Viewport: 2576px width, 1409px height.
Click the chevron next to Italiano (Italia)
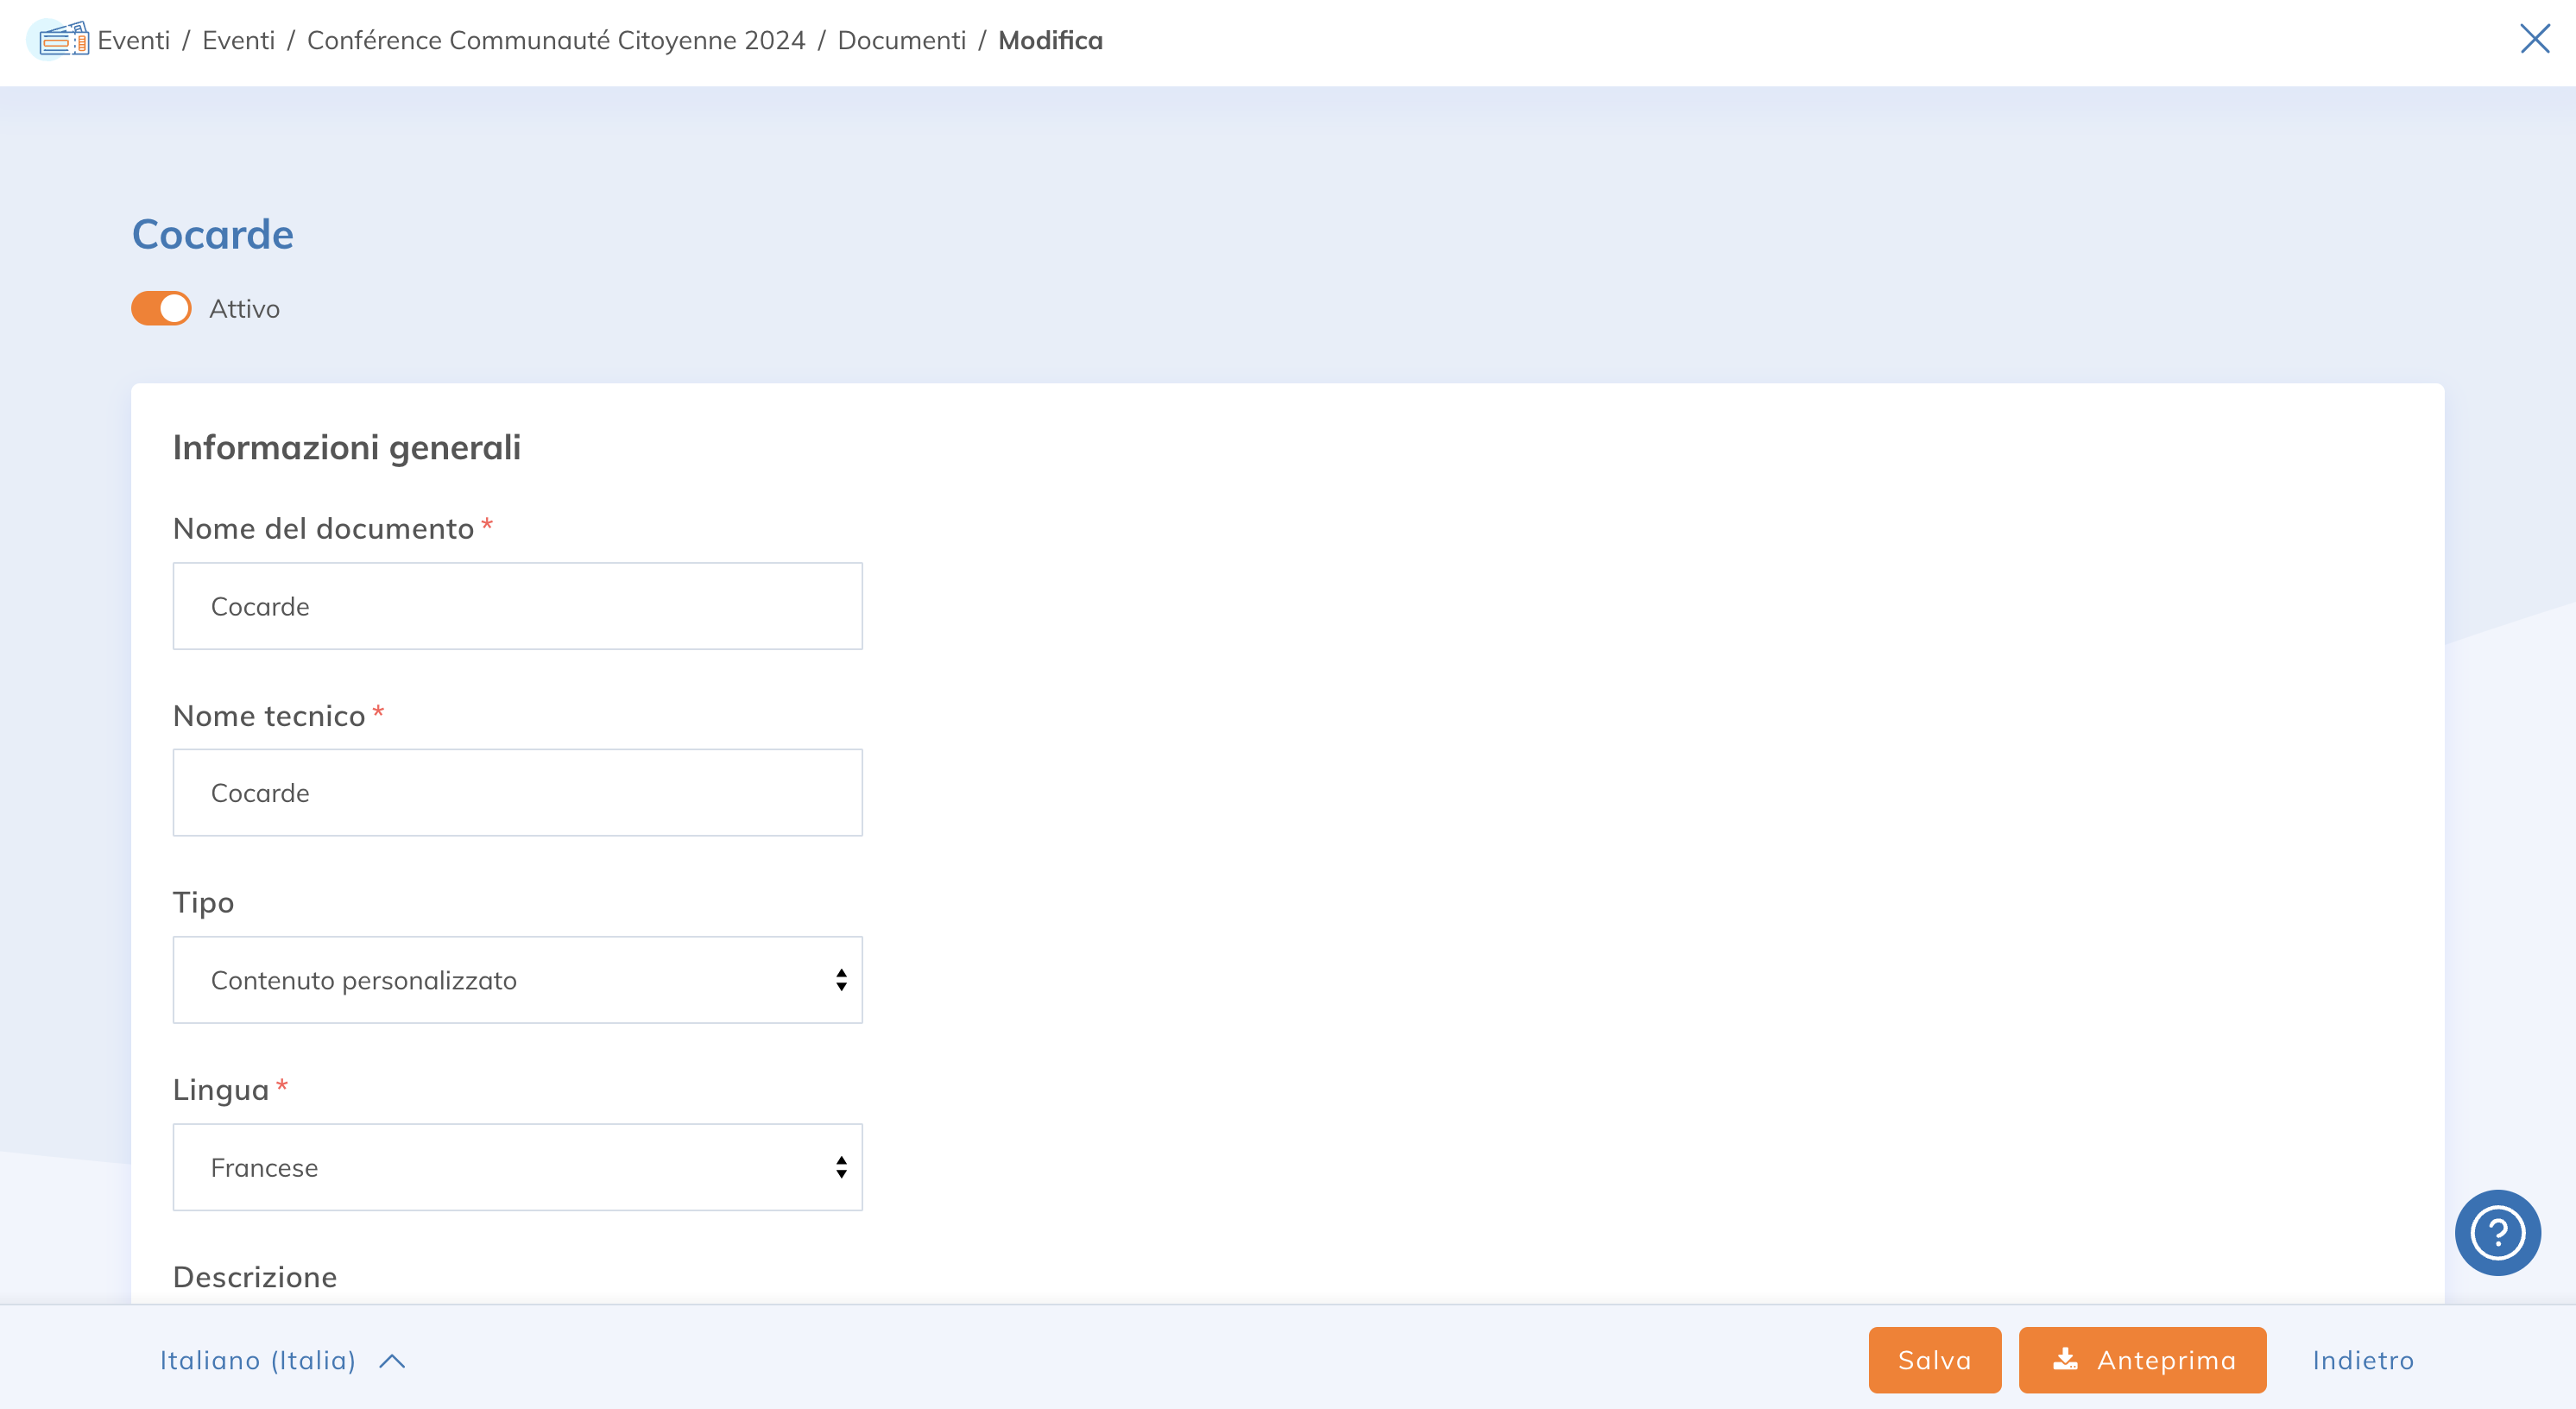pyautogui.click(x=392, y=1361)
